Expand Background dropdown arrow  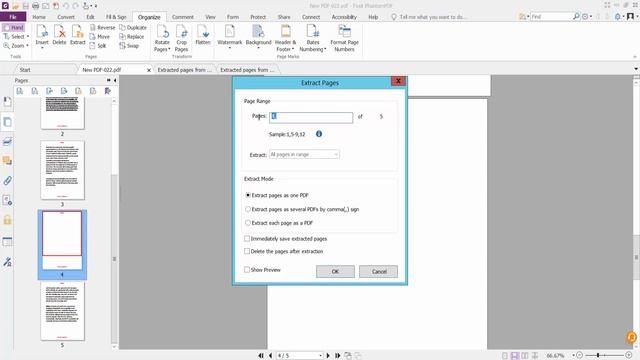point(258,48)
